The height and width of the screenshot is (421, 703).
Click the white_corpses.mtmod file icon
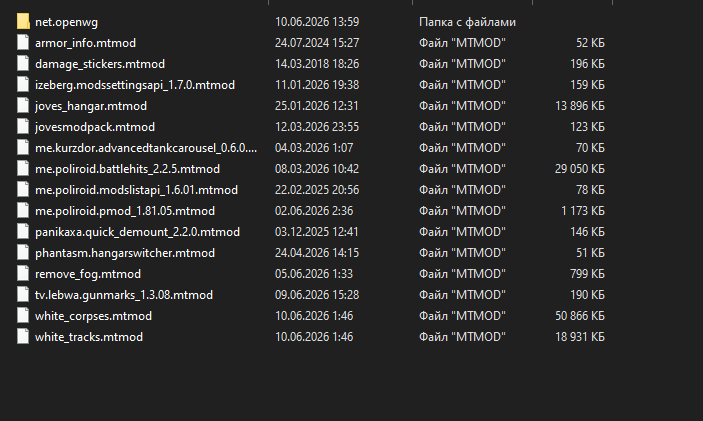click(x=23, y=316)
